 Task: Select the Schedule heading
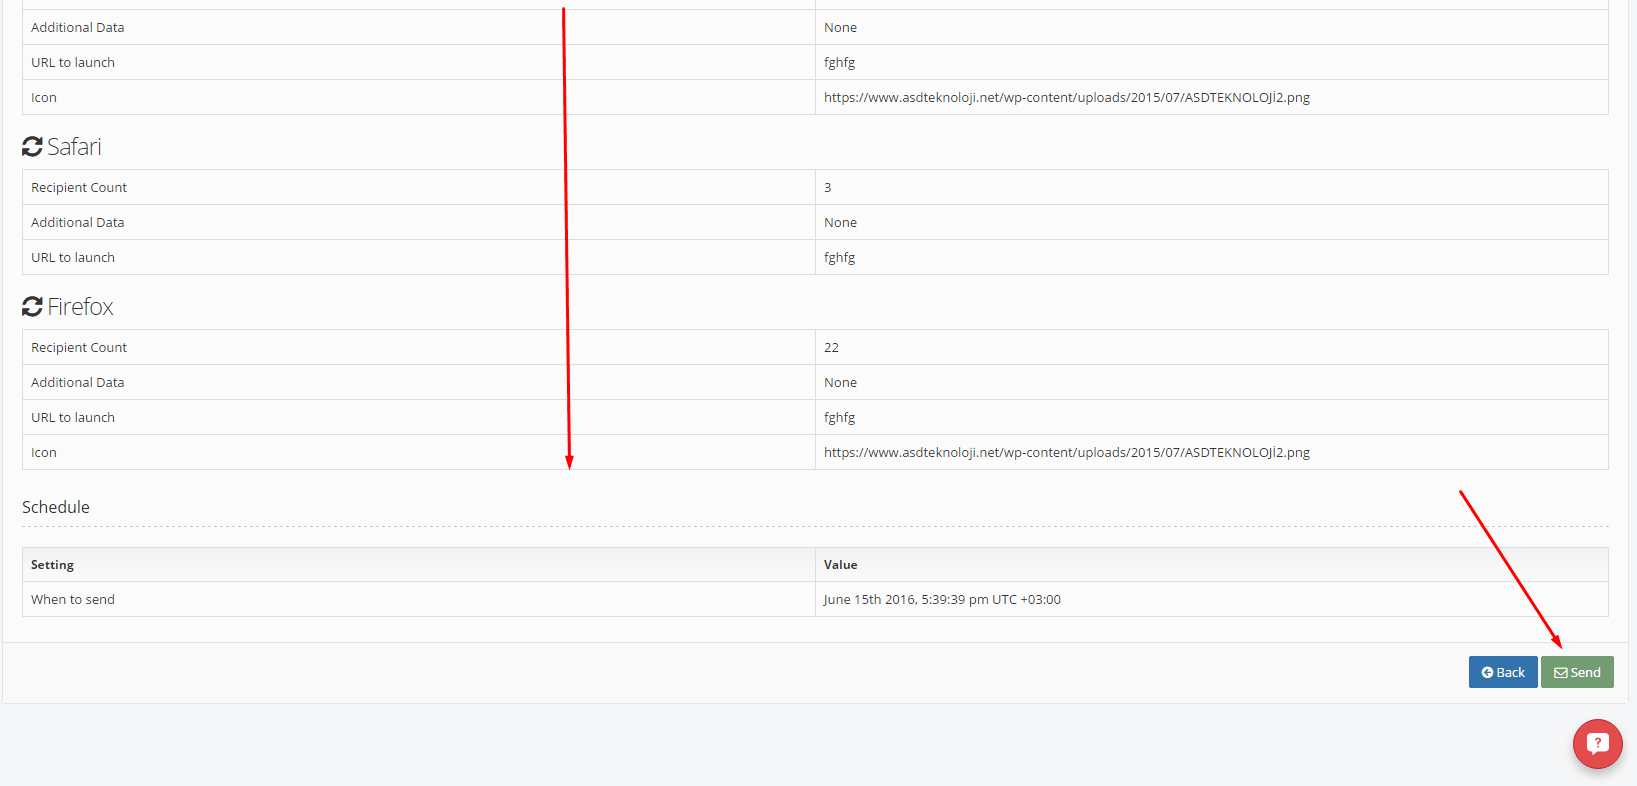pos(56,507)
